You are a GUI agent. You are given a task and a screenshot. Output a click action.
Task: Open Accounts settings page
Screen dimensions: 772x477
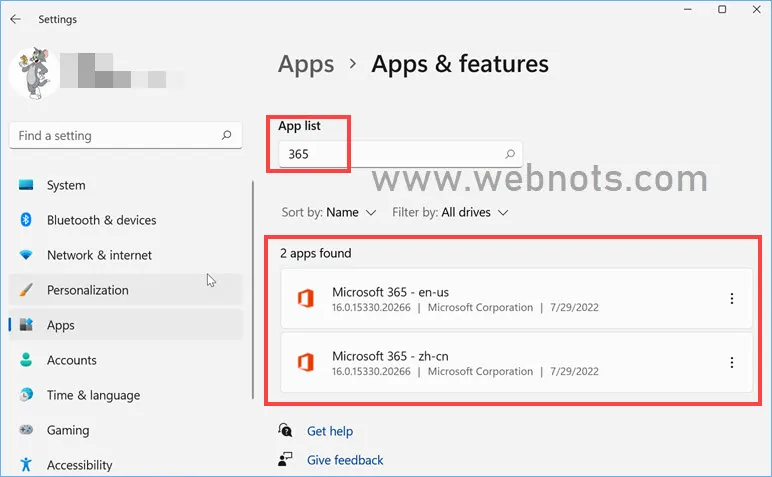point(71,360)
